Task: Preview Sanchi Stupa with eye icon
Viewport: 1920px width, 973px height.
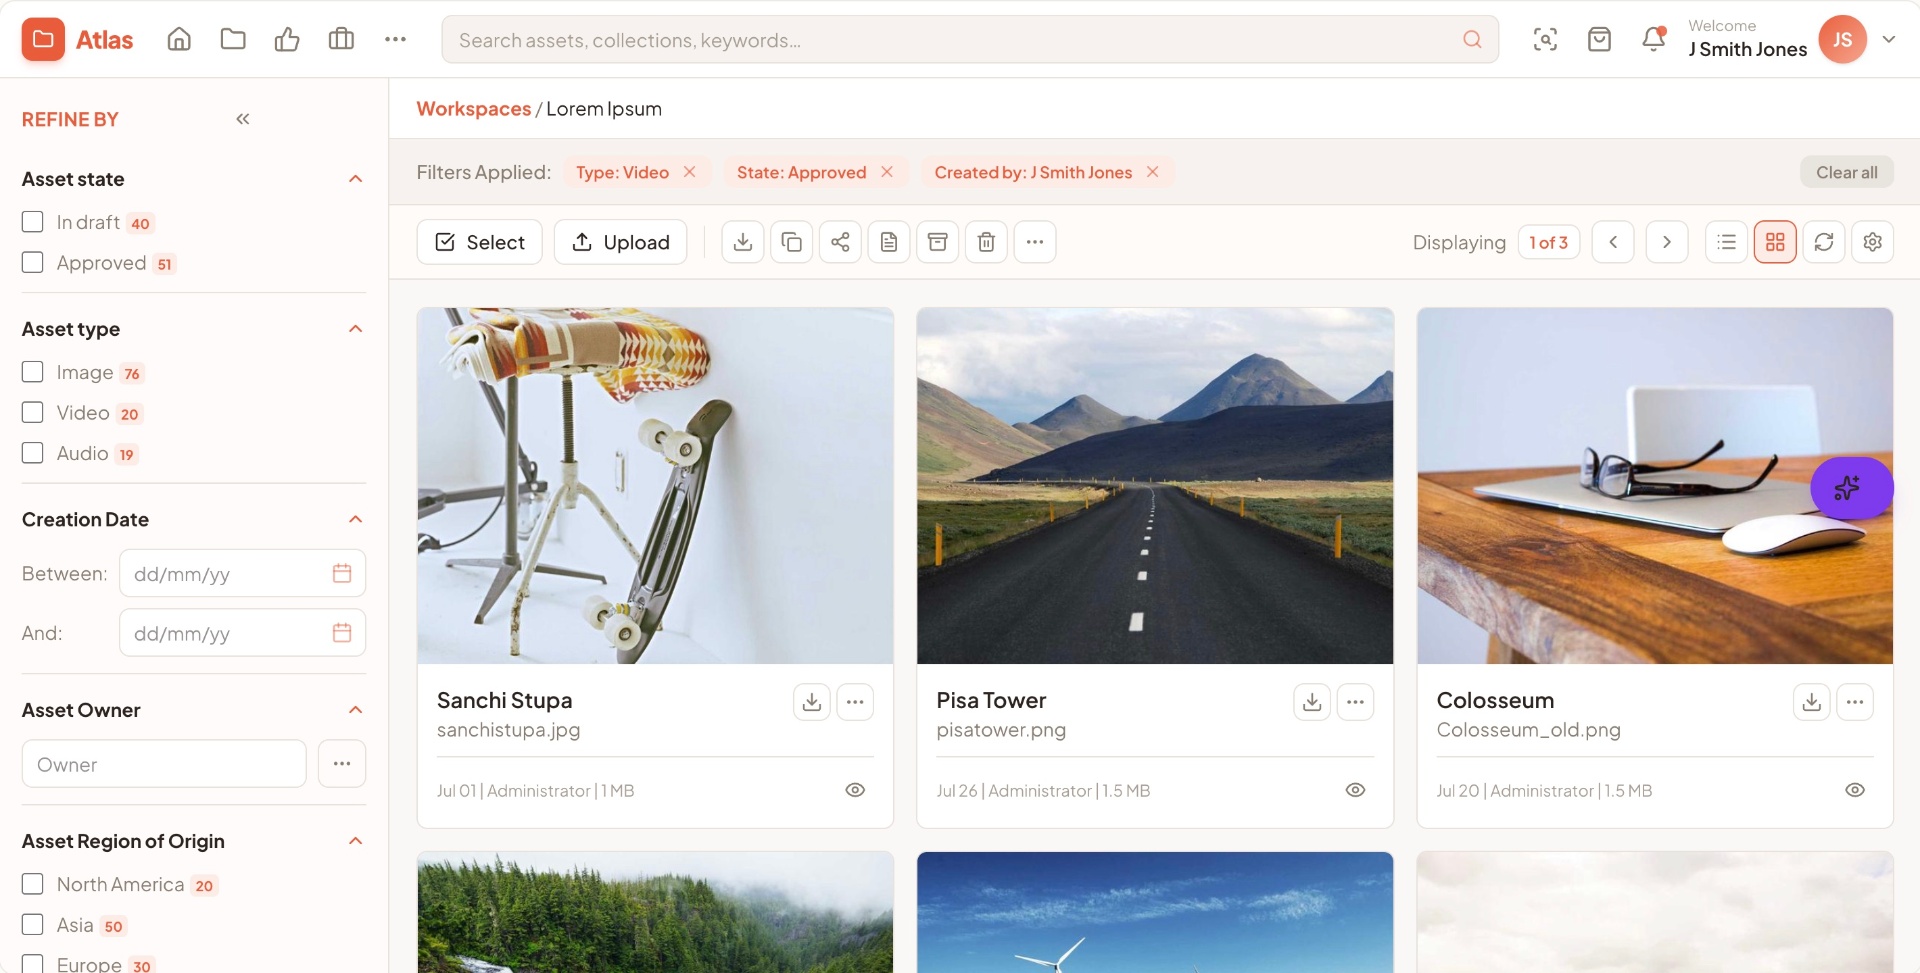Action: 855,790
